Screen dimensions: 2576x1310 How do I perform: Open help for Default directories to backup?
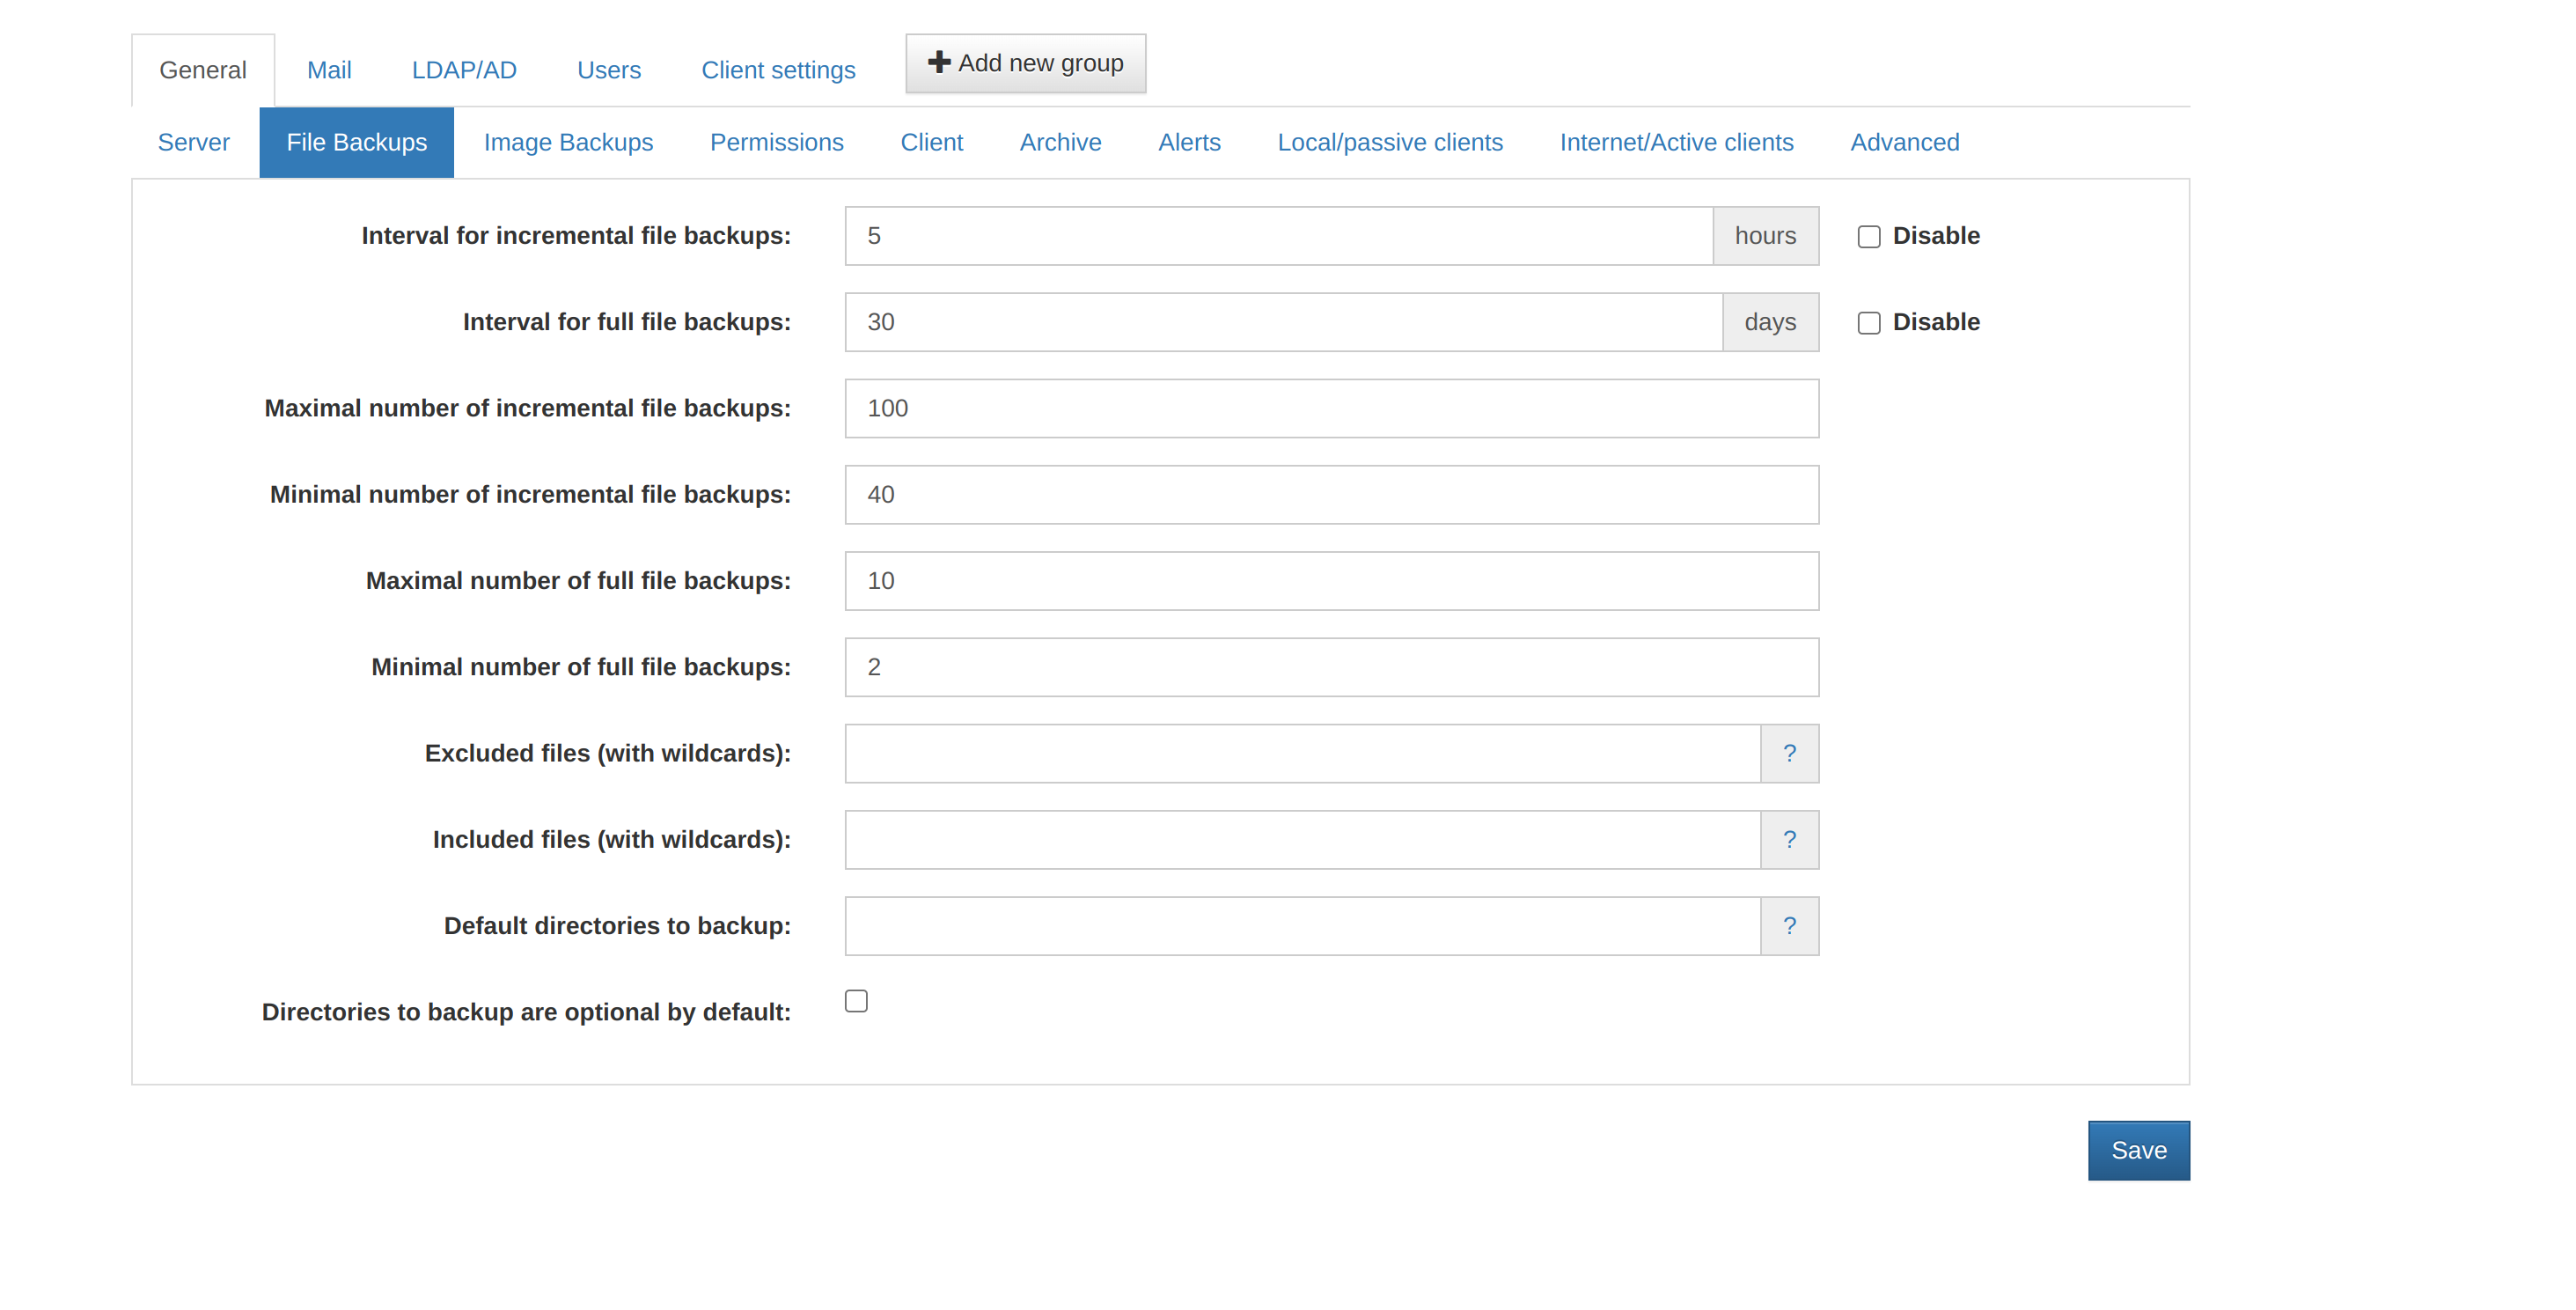coord(1789,925)
